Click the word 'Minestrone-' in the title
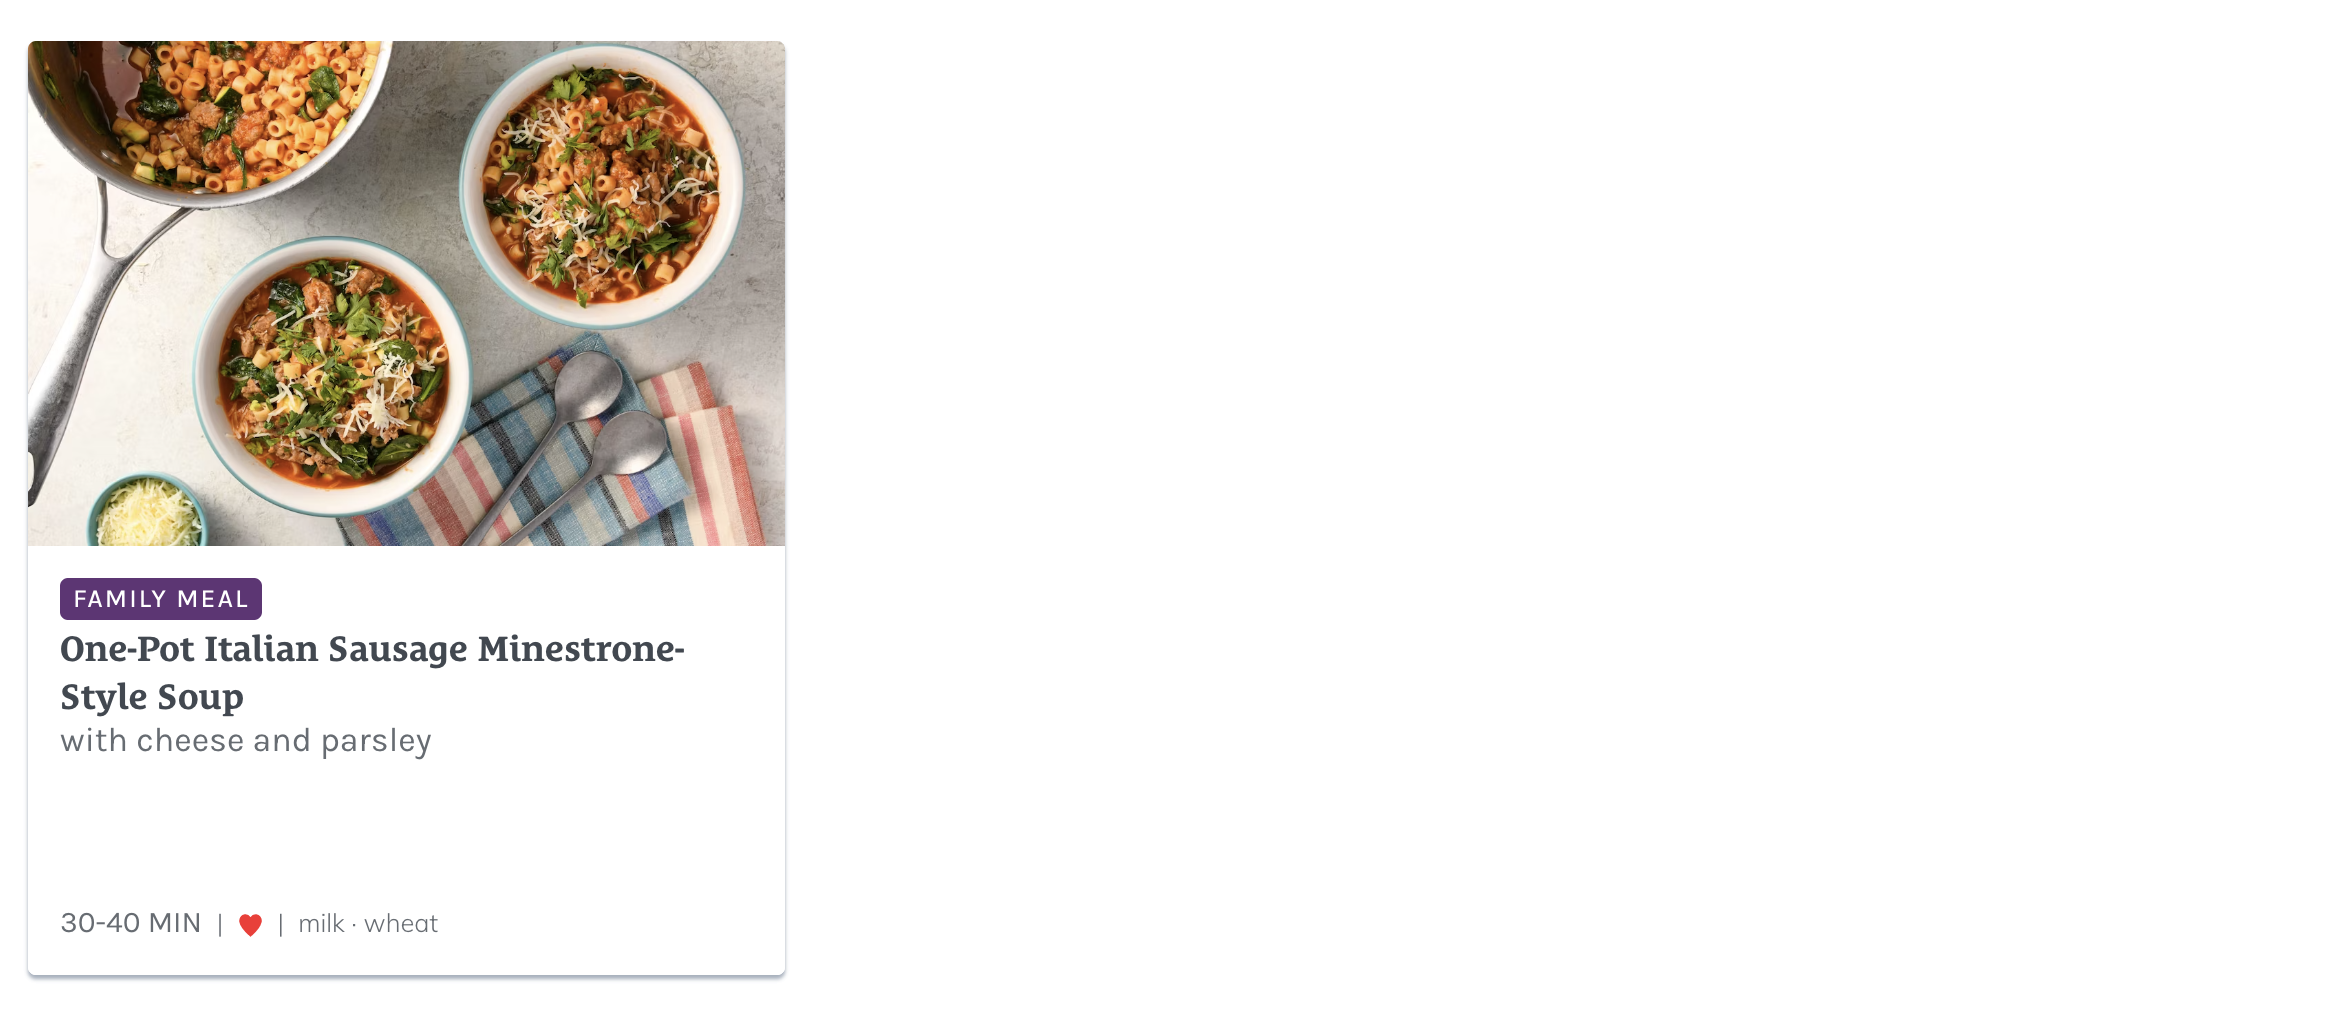The image size is (2340, 1010). [581, 649]
